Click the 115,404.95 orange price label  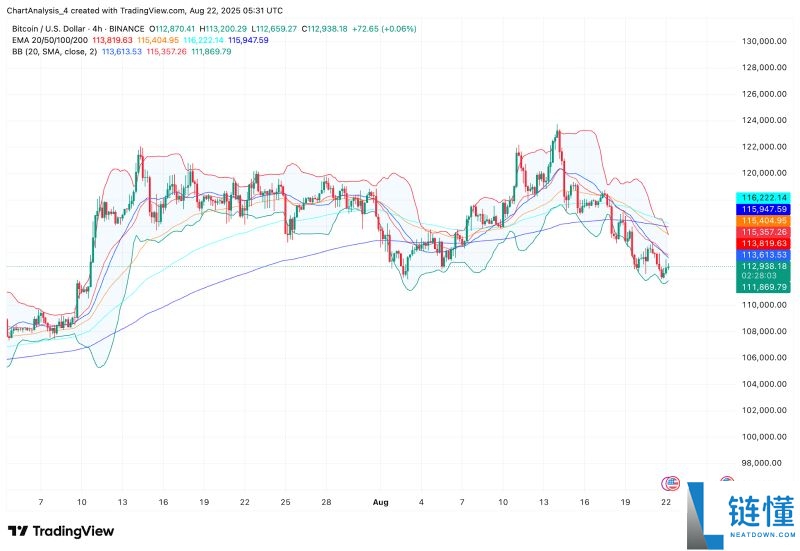click(x=763, y=220)
